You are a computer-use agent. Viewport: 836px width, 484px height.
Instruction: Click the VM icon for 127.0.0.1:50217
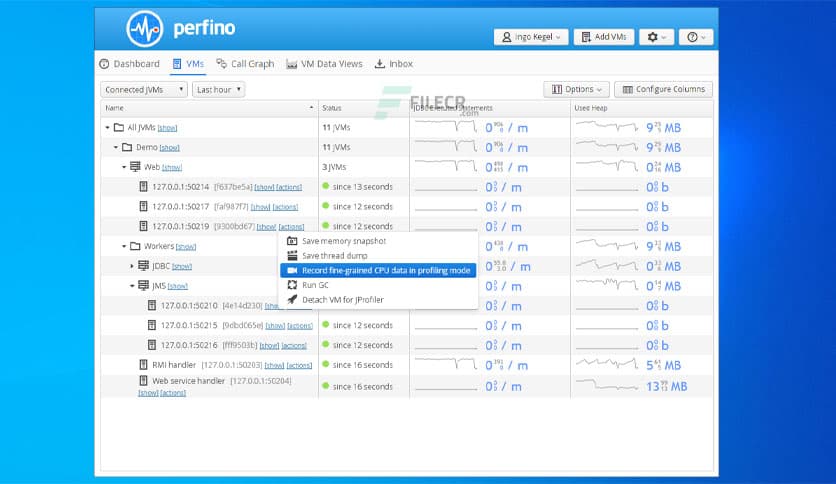143,206
